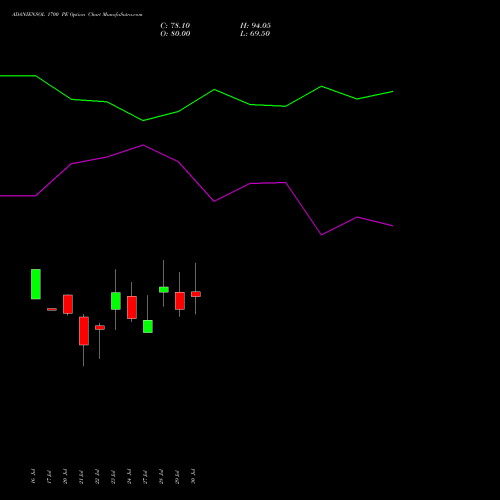Click the large red candlestick for 21 Jul
The height and width of the screenshot is (500, 500).
click(84, 331)
